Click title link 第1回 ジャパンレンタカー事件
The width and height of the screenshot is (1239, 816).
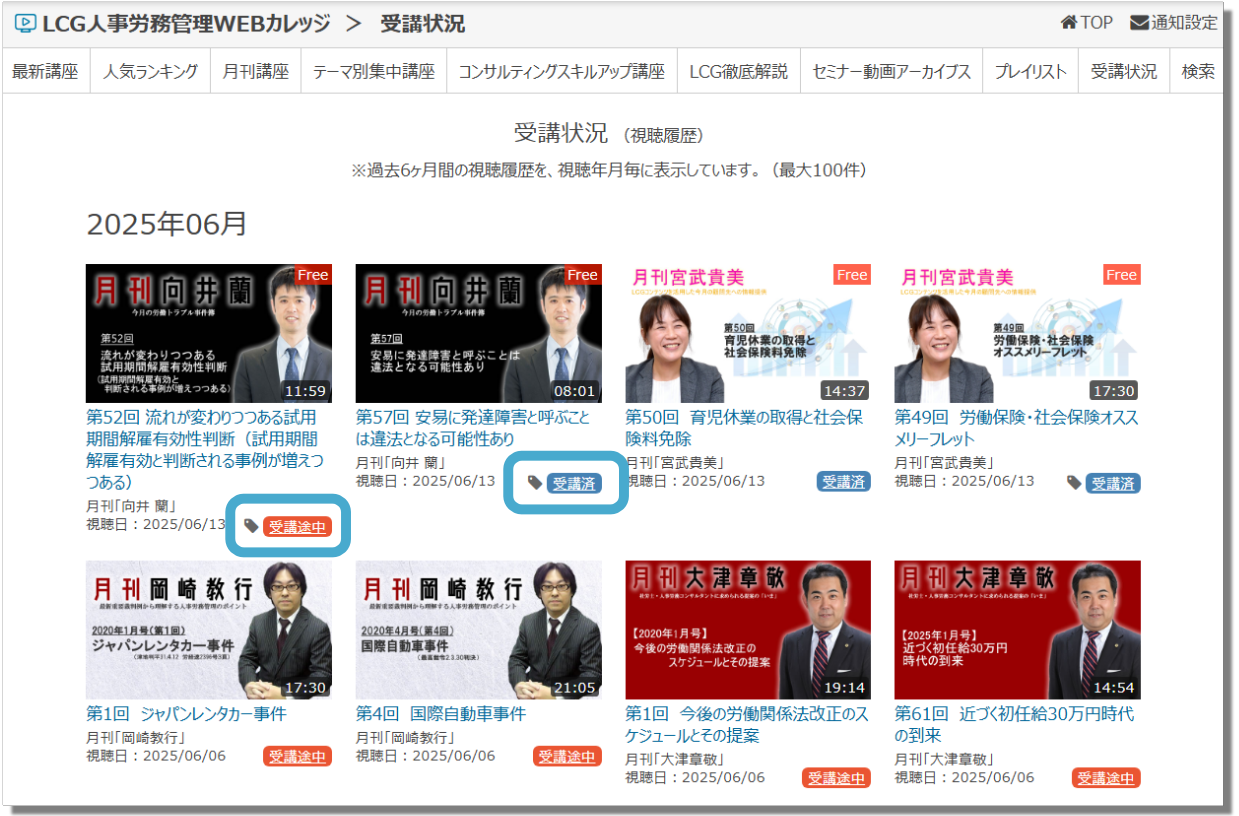pyautogui.click(x=186, y=714)
